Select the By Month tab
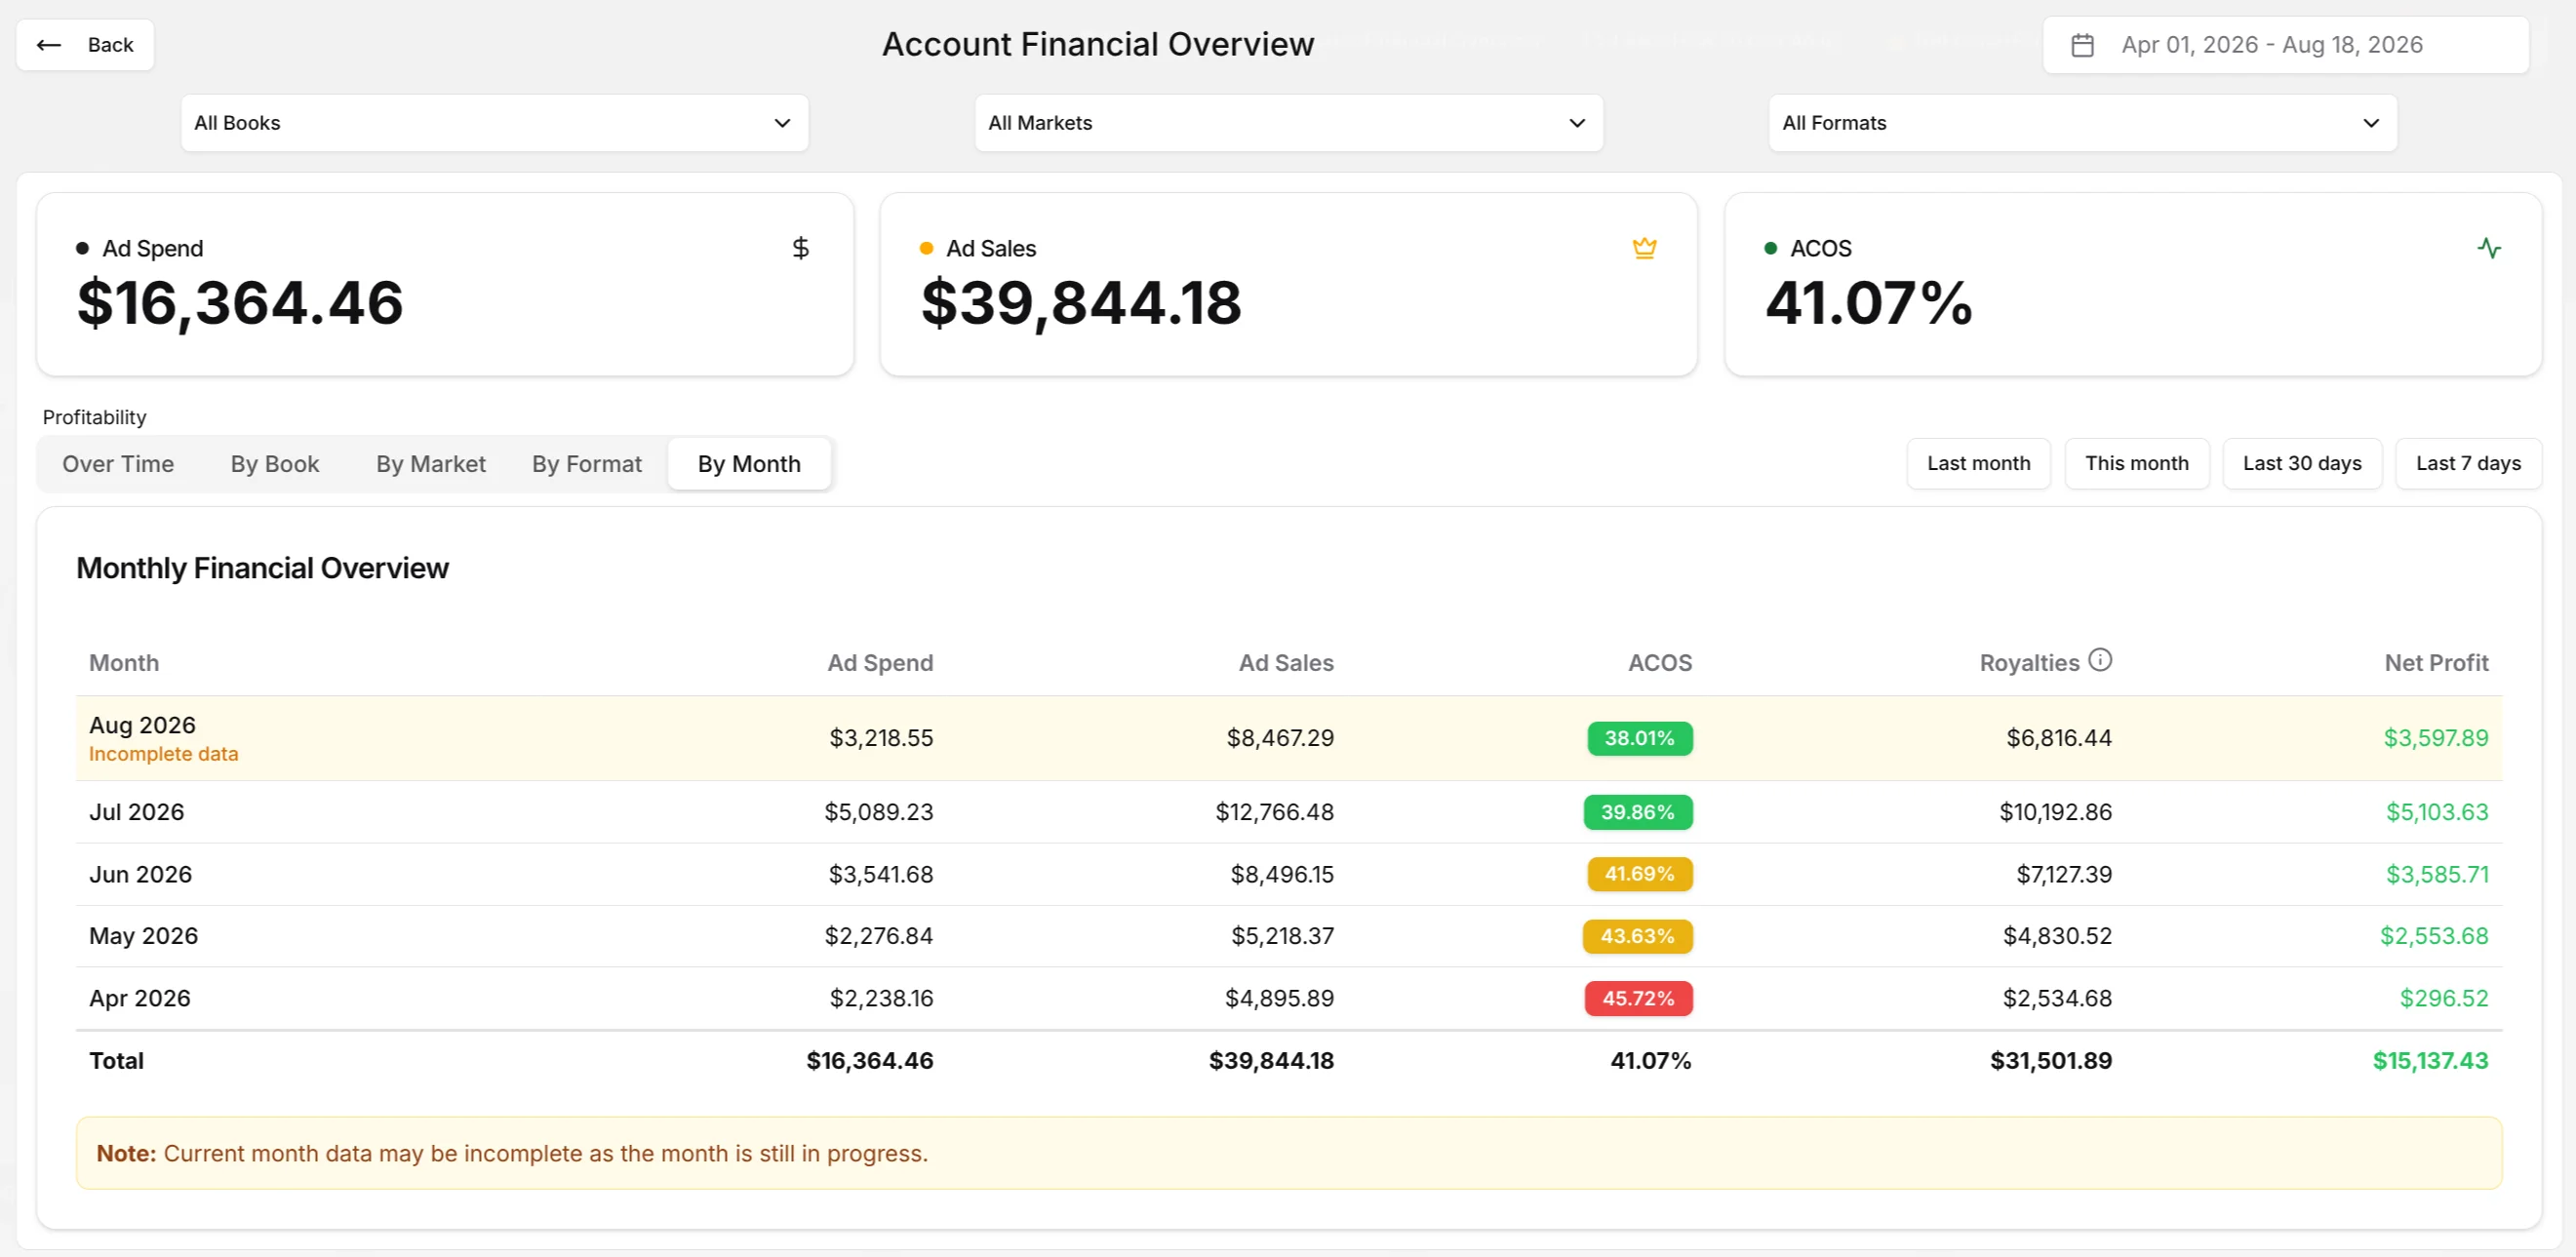2576x1257 pixels. (x=749, y=464)
